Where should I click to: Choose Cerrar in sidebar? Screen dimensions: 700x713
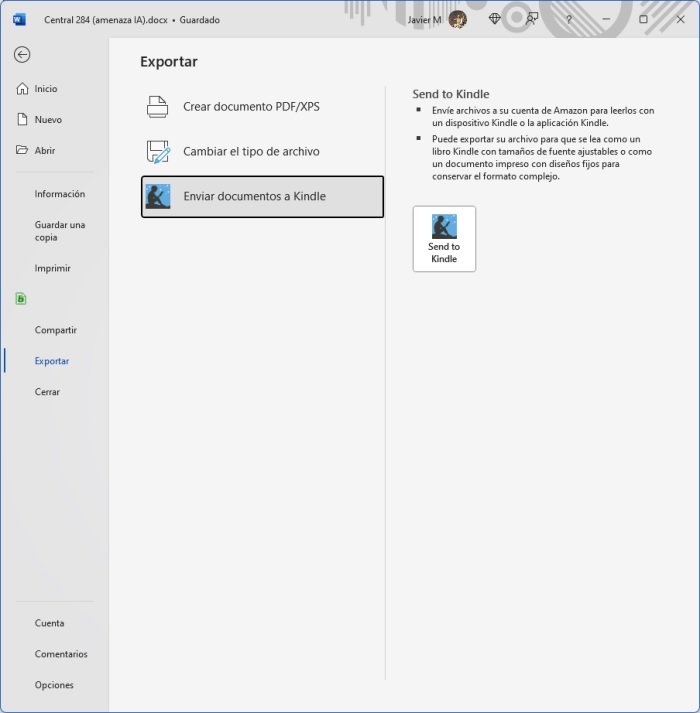tap(47, 392)
